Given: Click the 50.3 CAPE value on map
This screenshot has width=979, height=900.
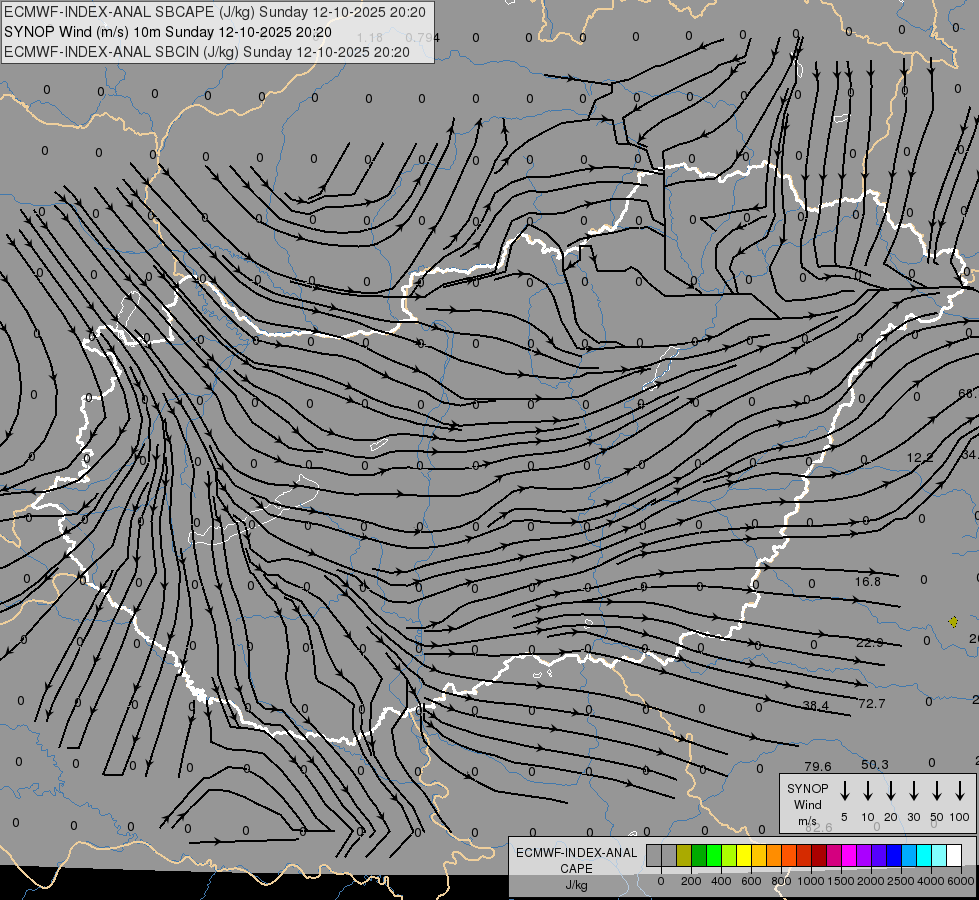Looking at the screenshot, I should (x=875, y=764).
